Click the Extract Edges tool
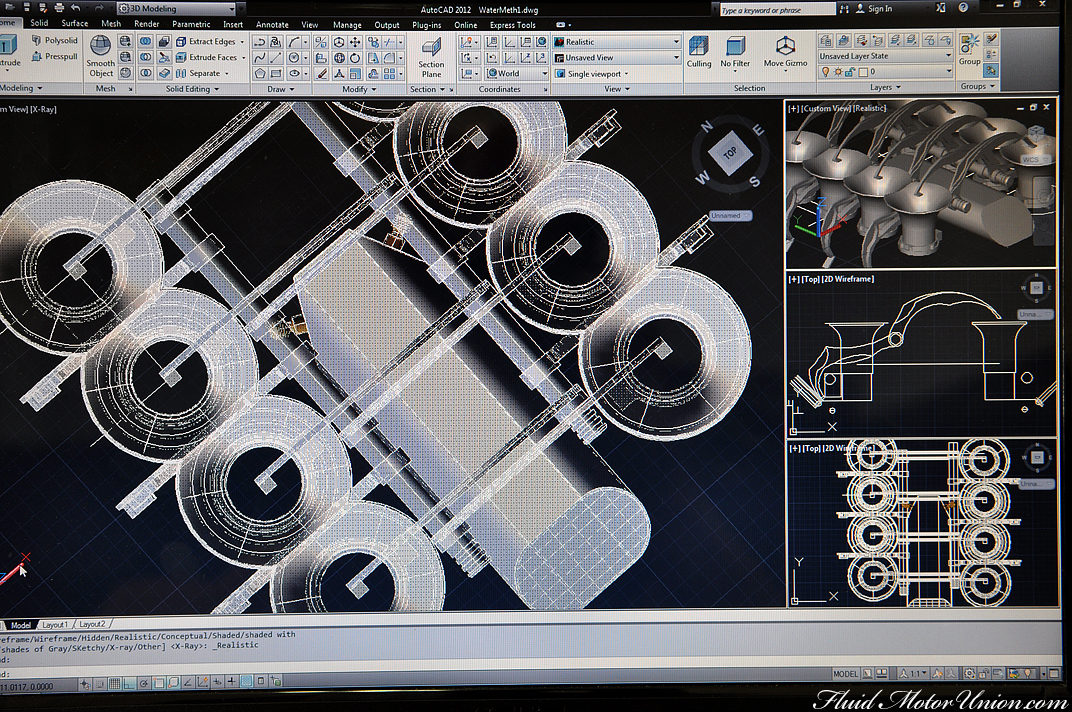 tap(205, 42)
